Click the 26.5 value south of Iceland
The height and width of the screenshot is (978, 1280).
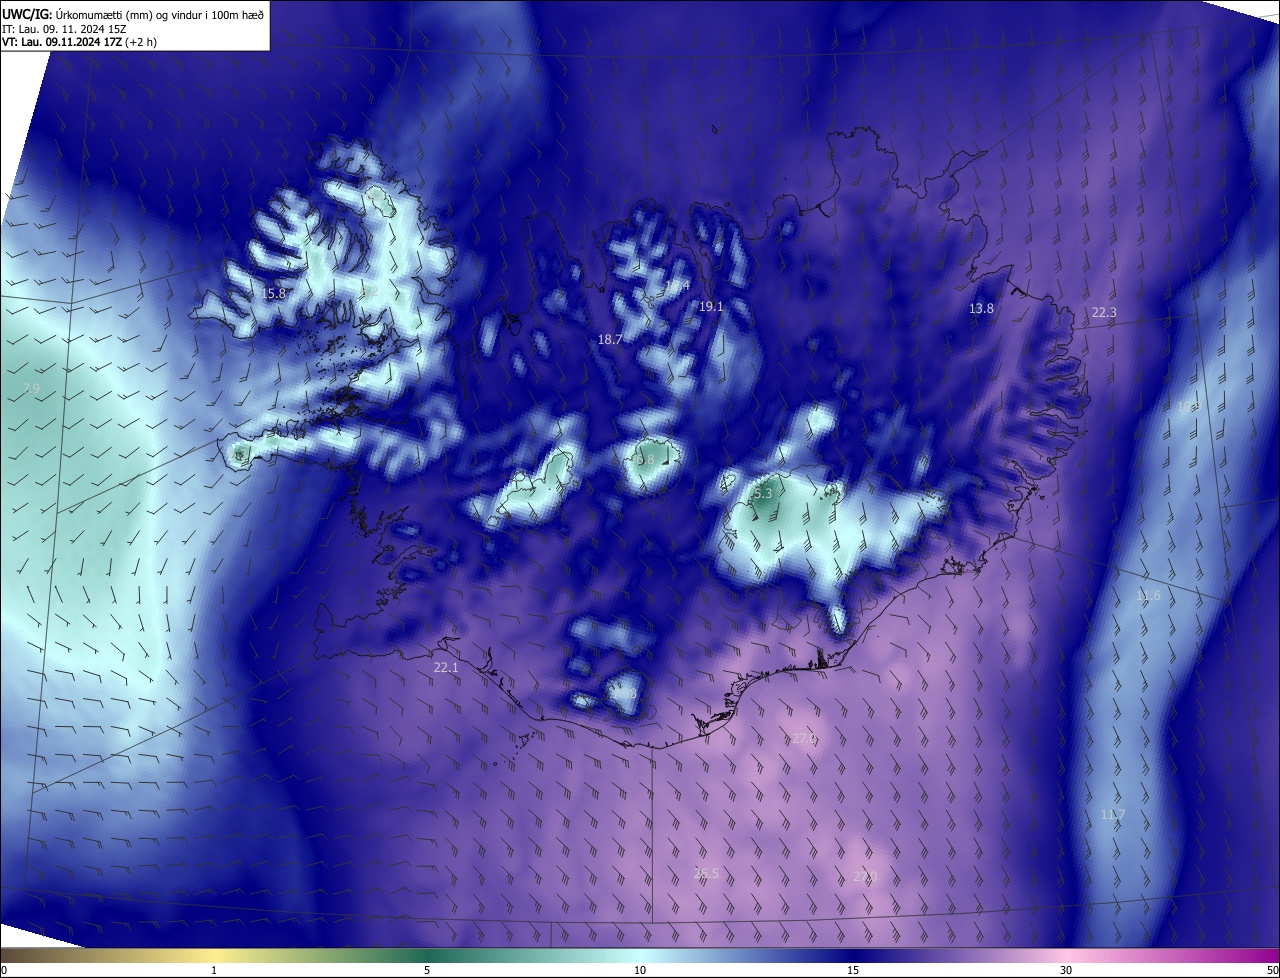point(706,874)
